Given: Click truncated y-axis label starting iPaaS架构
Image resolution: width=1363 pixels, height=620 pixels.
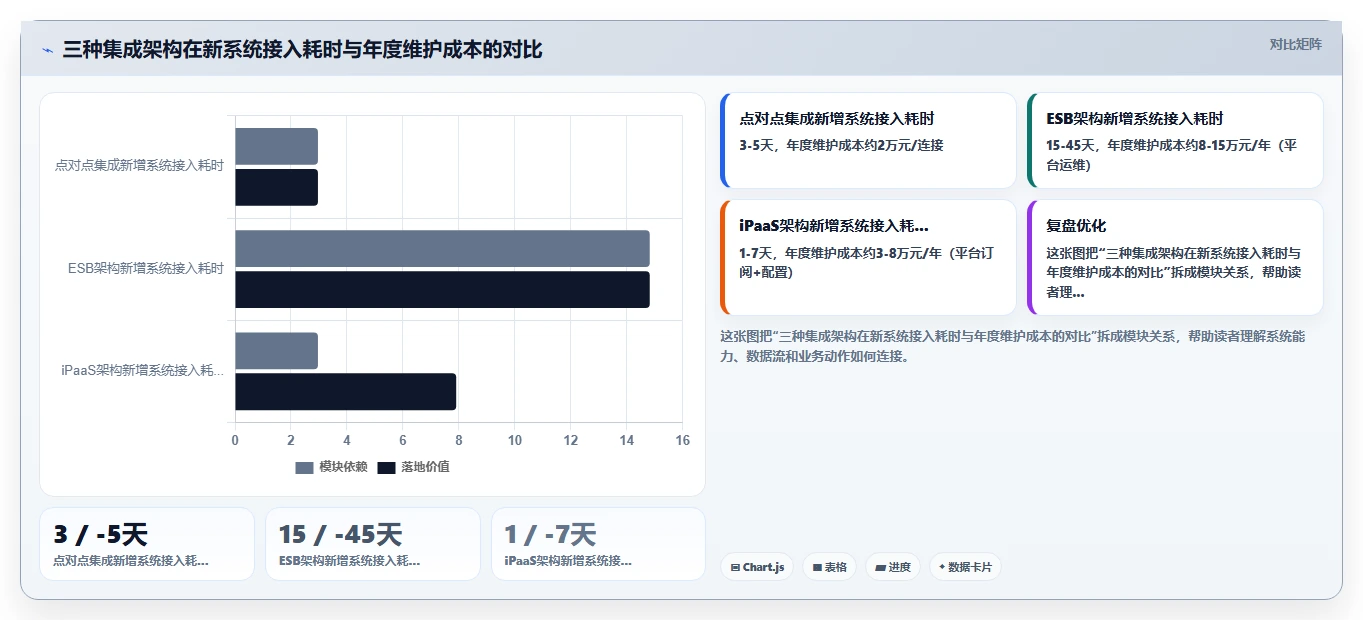Looking at the screenshot, I should (x=143, y=371).
